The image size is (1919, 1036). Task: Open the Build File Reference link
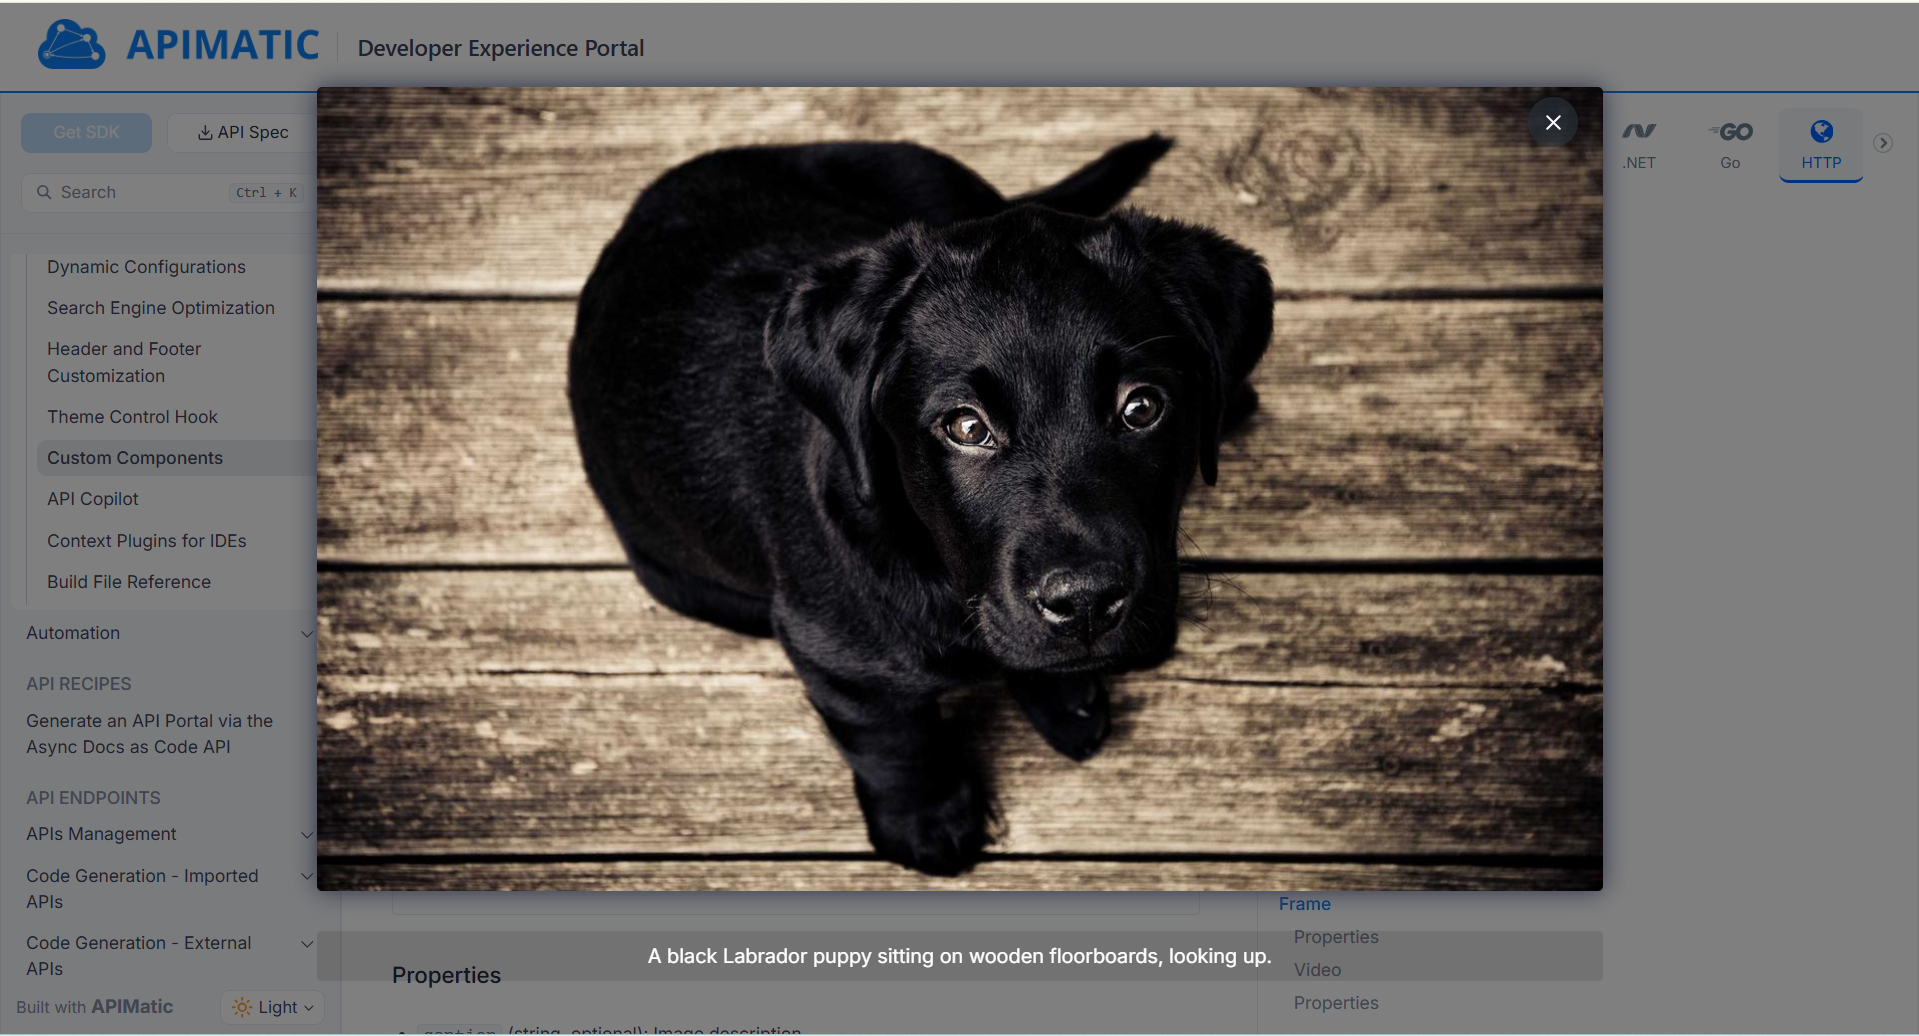point(129,582)
